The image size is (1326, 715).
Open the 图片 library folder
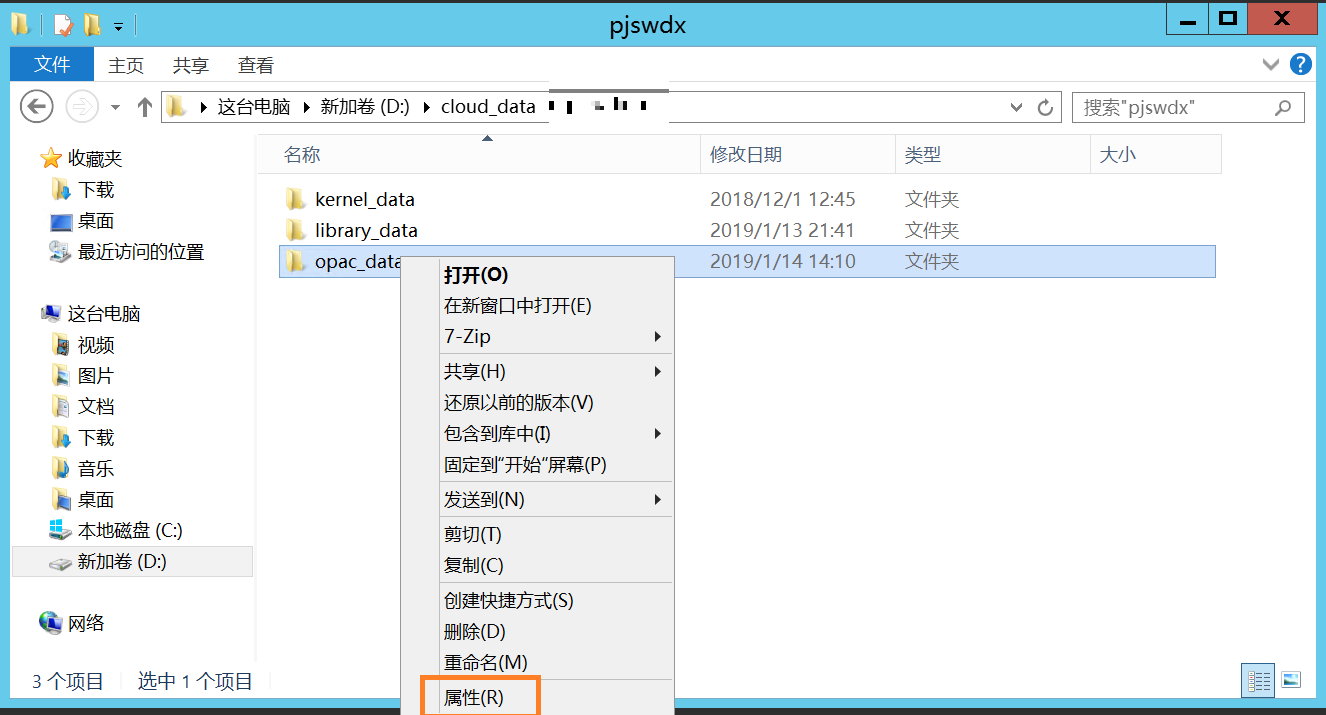tap(96, 376)
